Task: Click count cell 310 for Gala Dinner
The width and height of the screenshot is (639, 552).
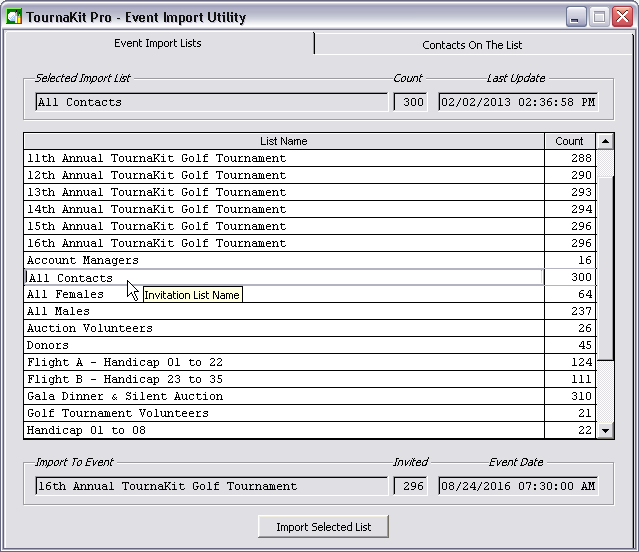Action: [x=570, y=396]
